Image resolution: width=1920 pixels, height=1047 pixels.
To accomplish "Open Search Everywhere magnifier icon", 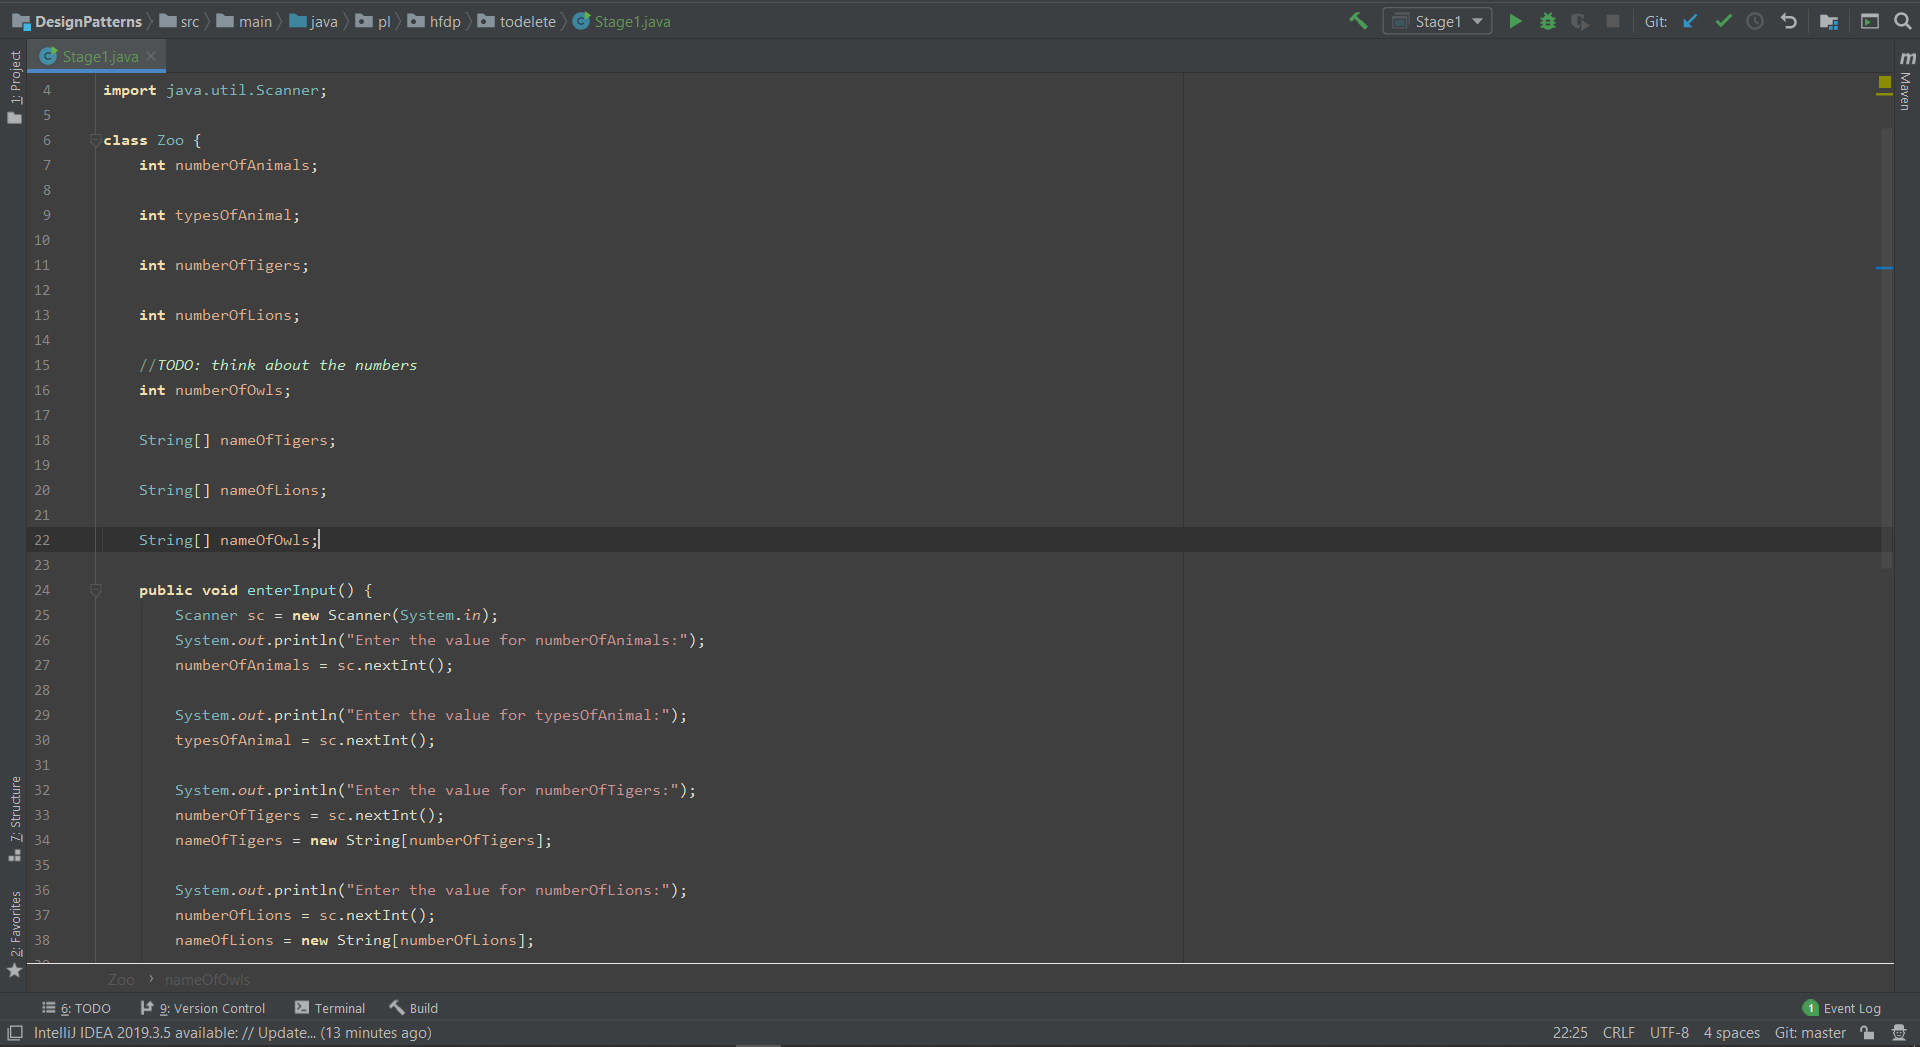I will (x=1902, y=21).
